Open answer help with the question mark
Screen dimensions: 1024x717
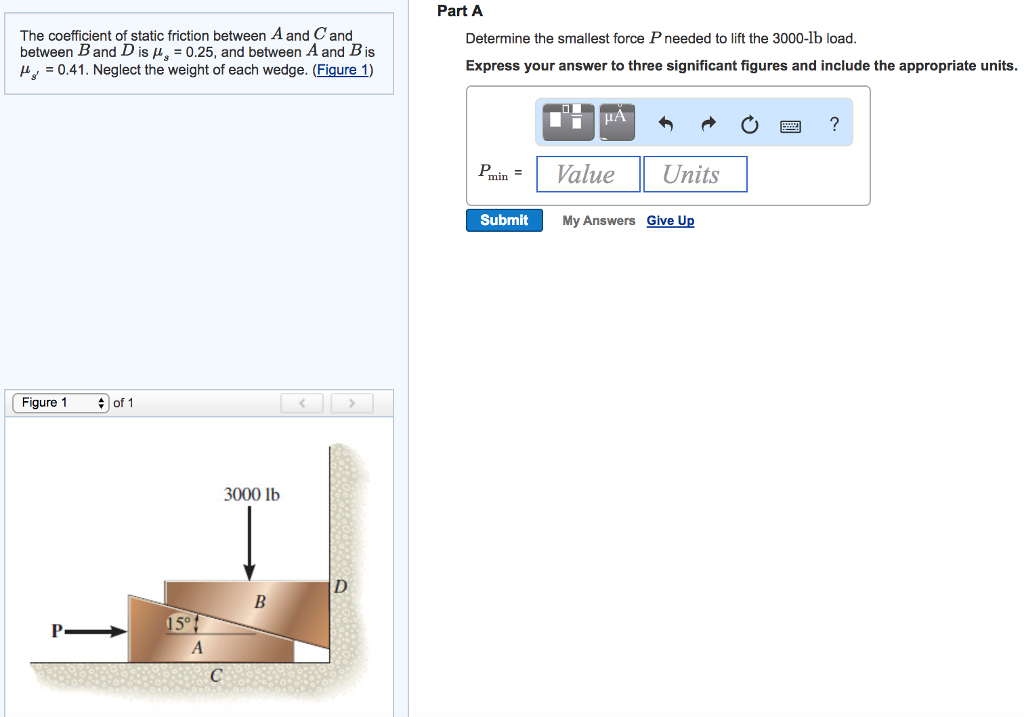tap(834, 123)
